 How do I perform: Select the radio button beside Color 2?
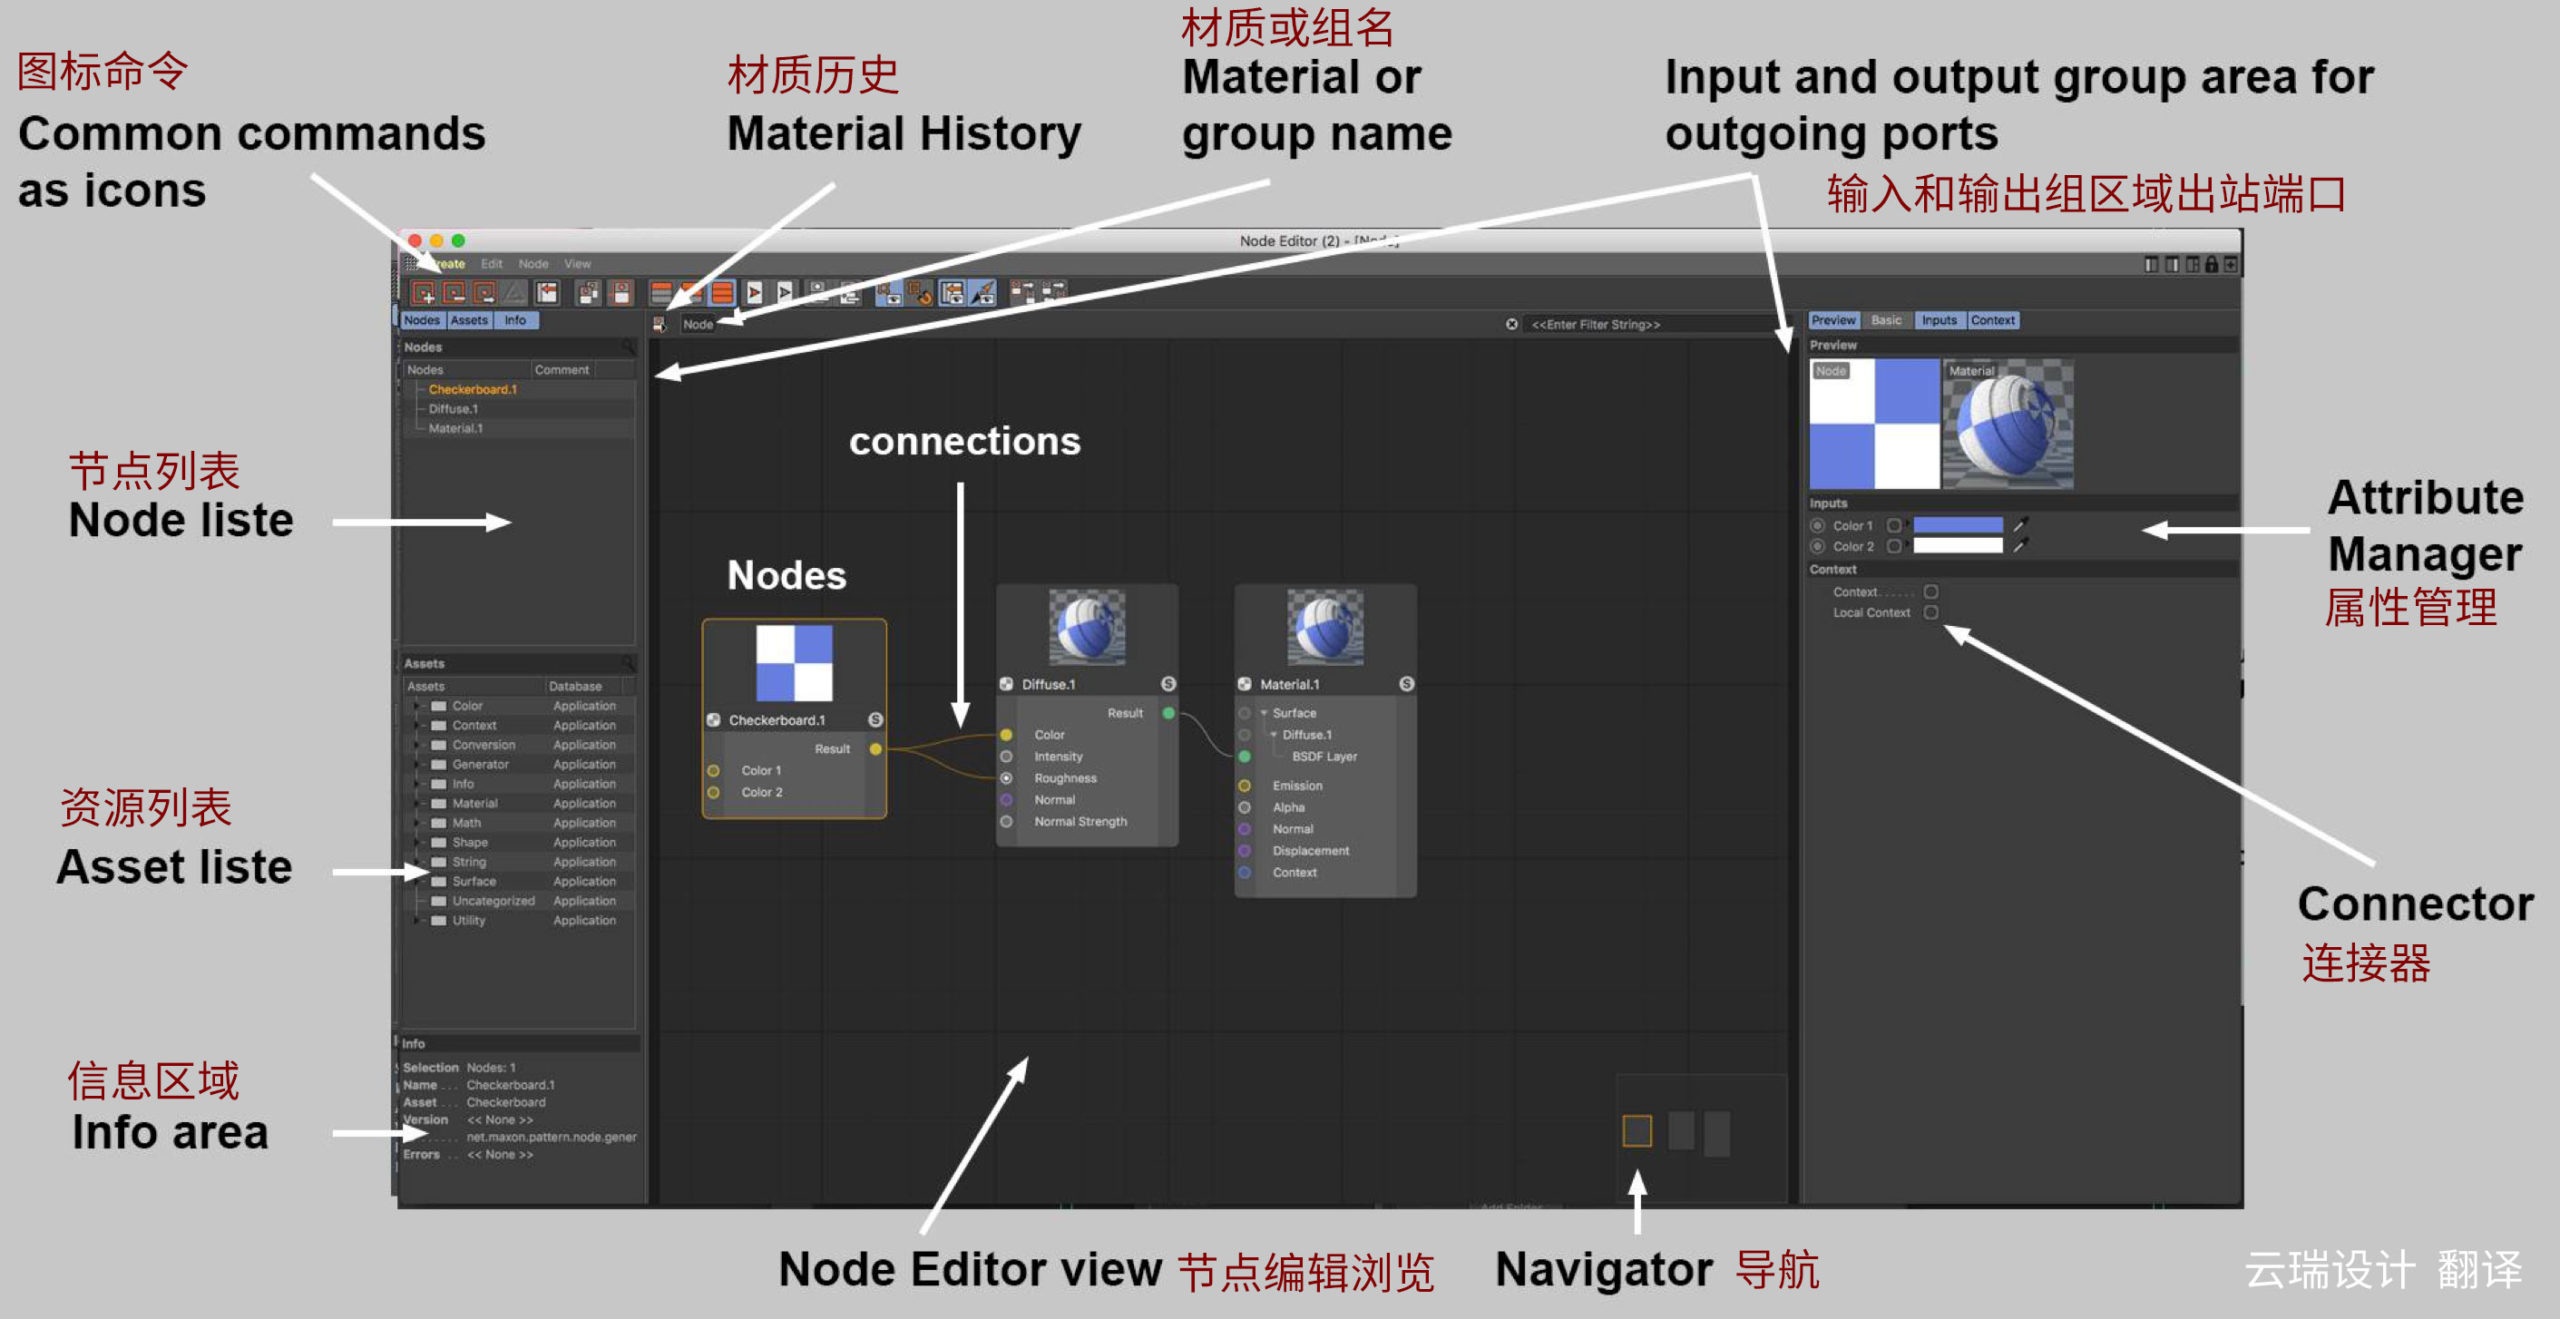[x=1816, y=545]
